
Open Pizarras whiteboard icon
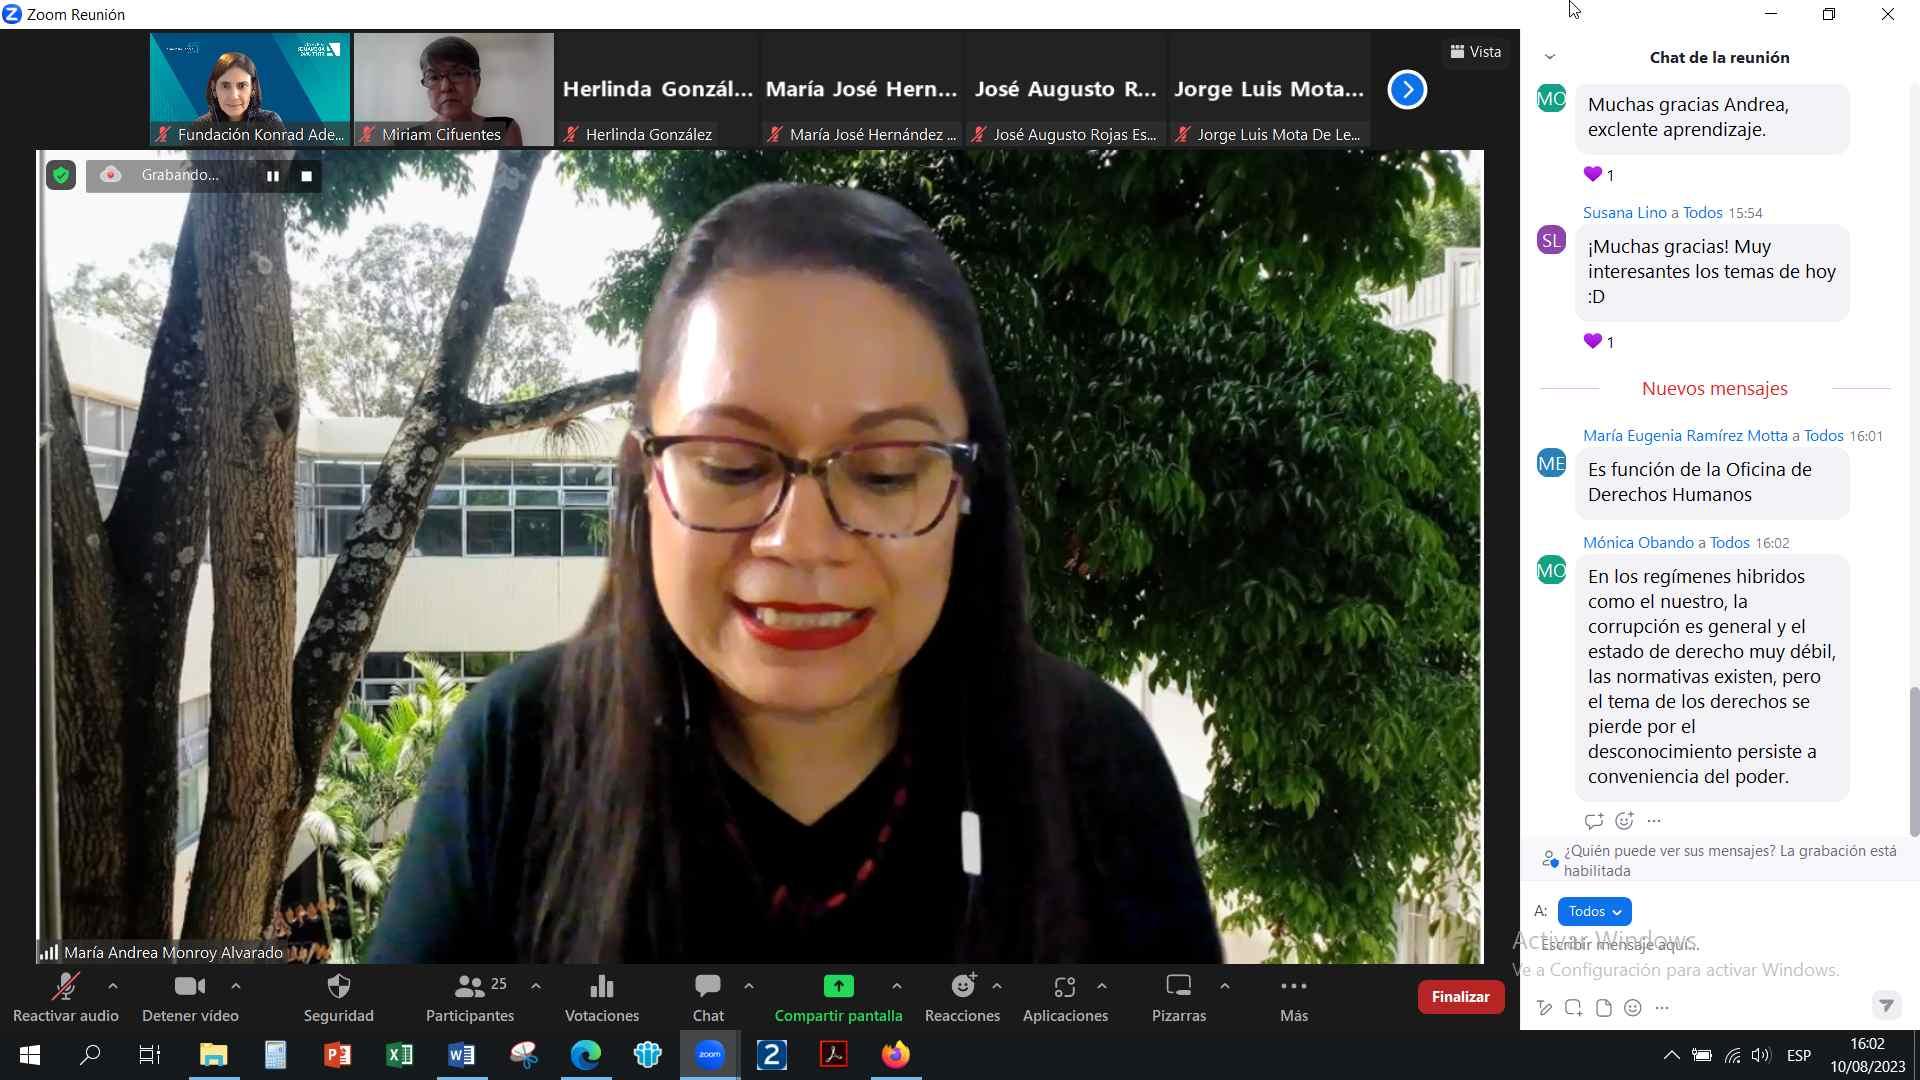point(1178,987)
